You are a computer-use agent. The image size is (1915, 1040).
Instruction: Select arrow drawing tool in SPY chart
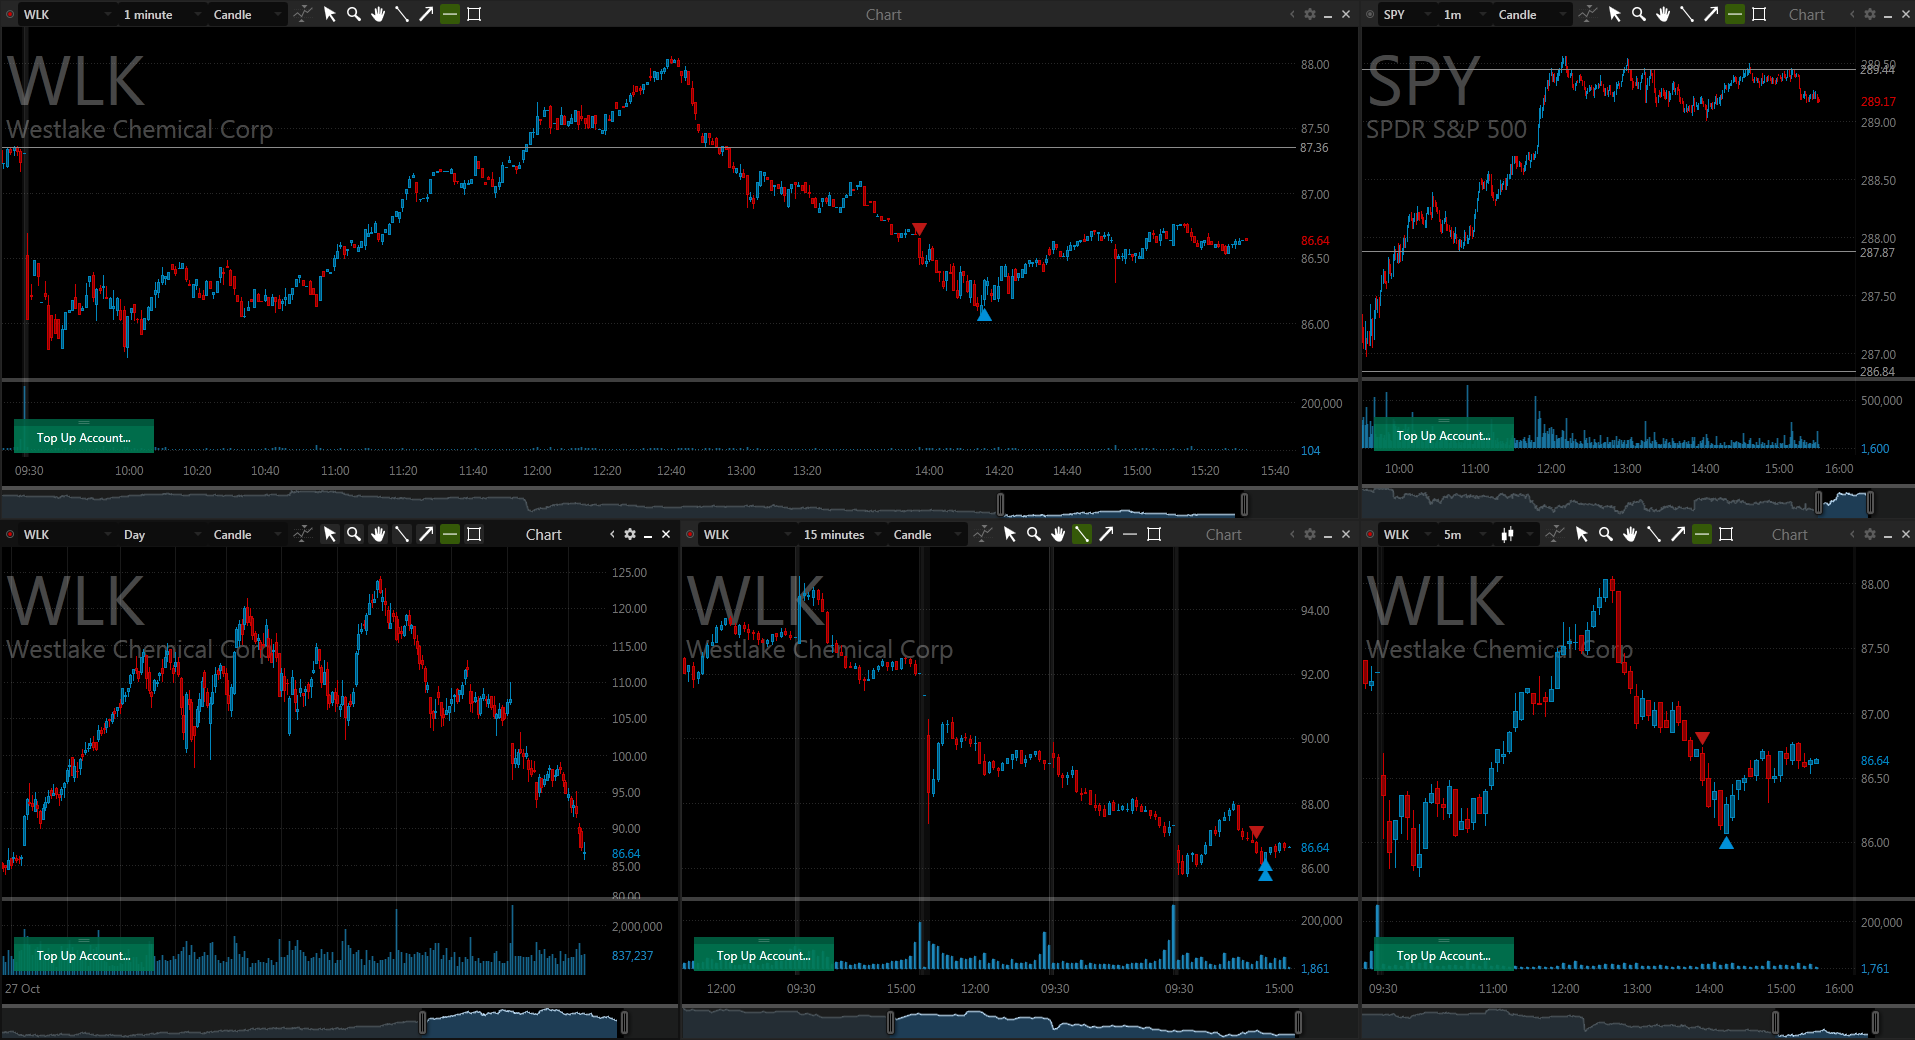tap(1711, 14)
